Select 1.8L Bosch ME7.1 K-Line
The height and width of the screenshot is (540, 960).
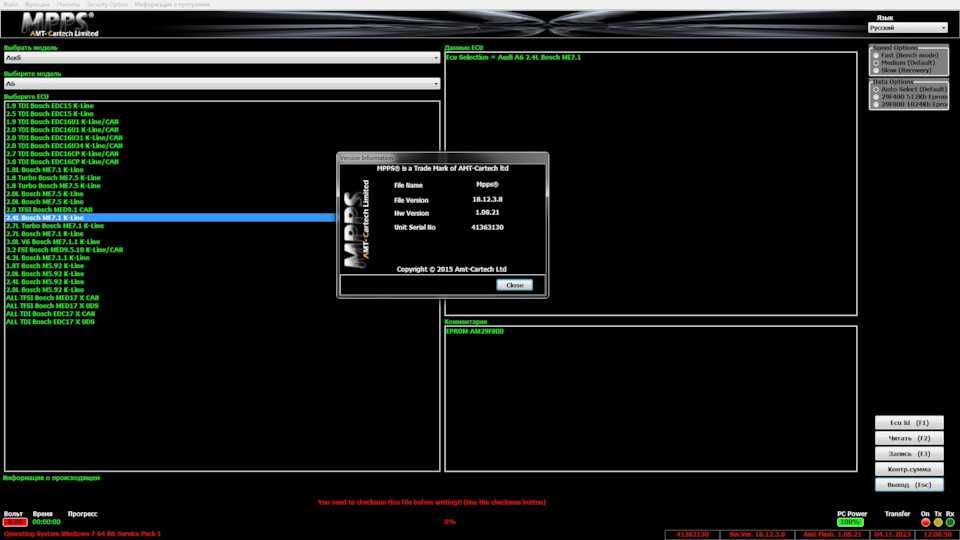45,170
